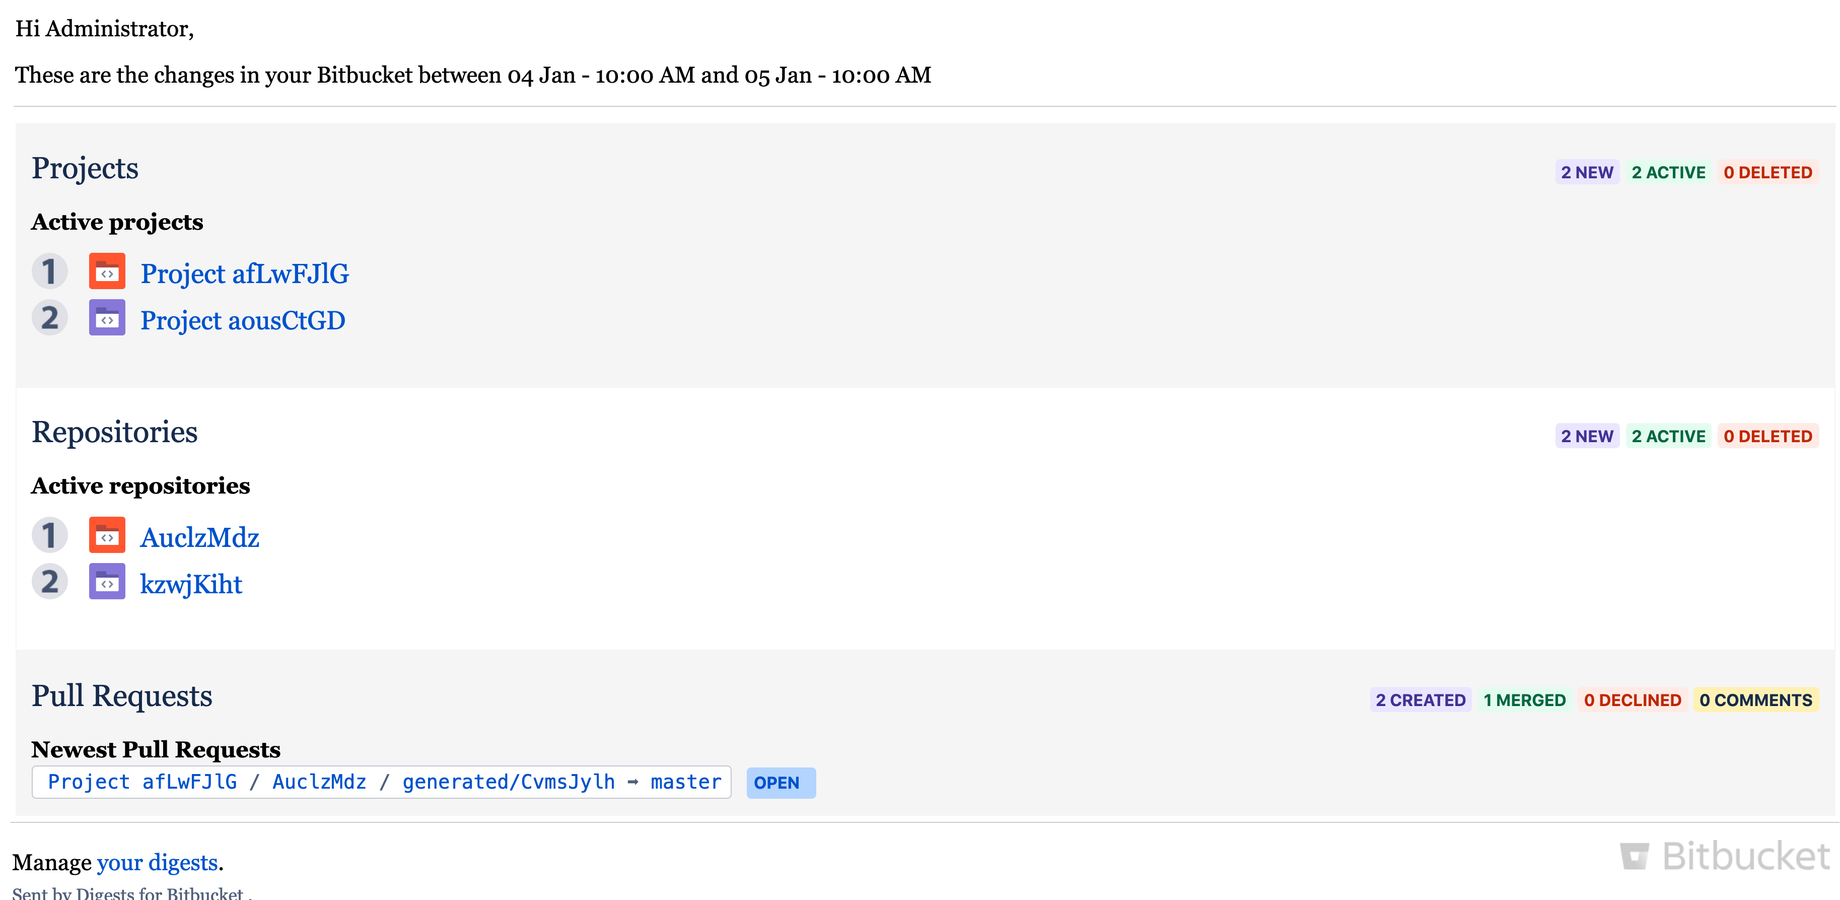The width and height of the screenshot is (1840, 900).
Task: Open the kzwjKiht repository link
Action: point(191,585)
